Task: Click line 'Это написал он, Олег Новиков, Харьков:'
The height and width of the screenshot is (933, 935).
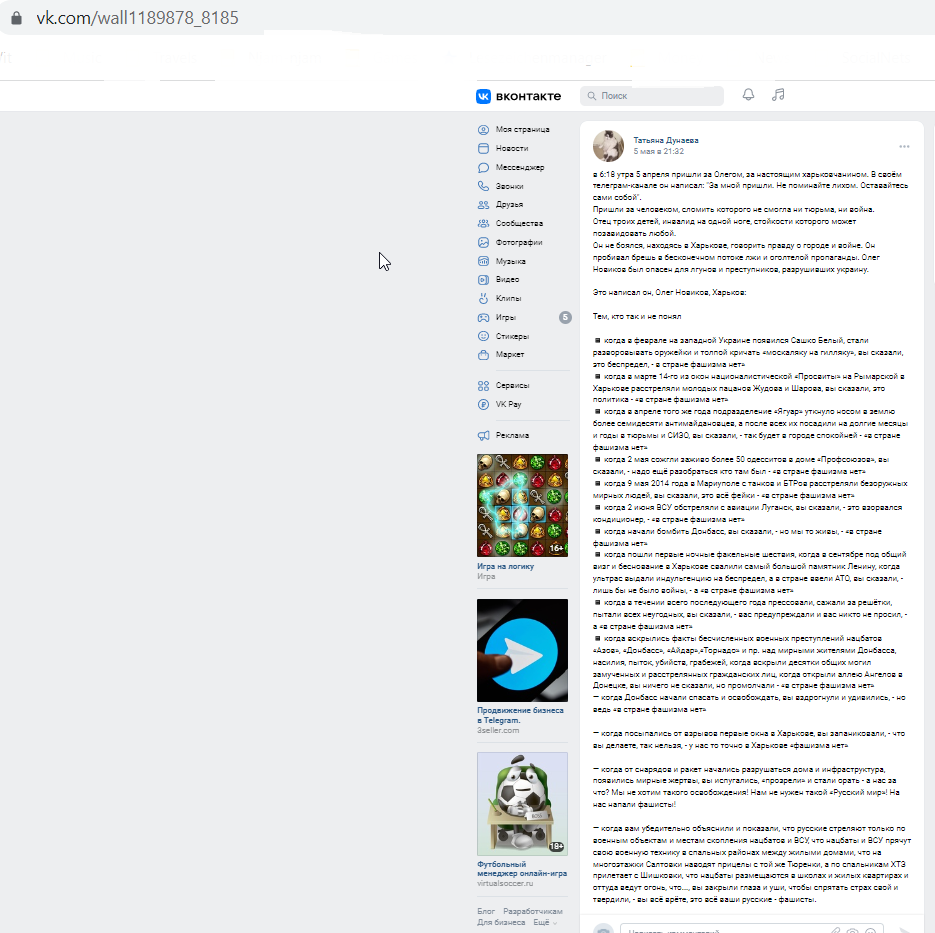Action: pos(669,293)
